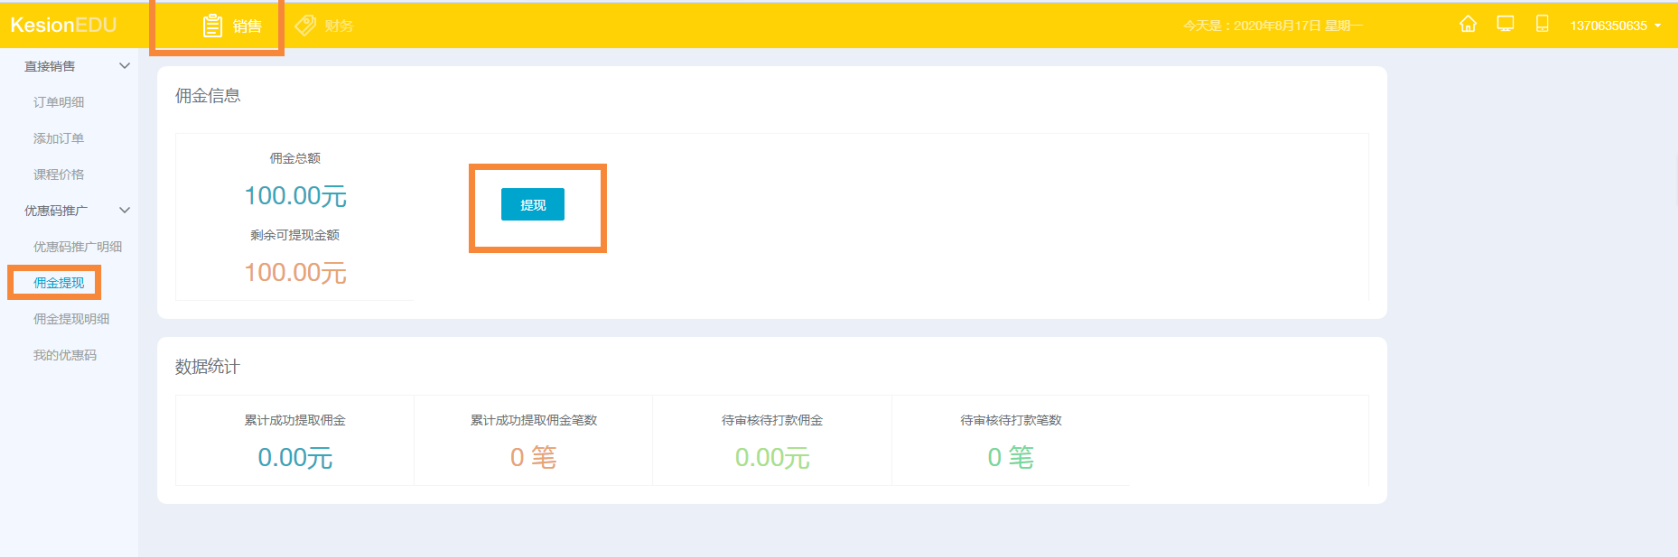The image size is (1678, 557).
Task: Click the 销售 clipboard icon
Action: point(212,26)
